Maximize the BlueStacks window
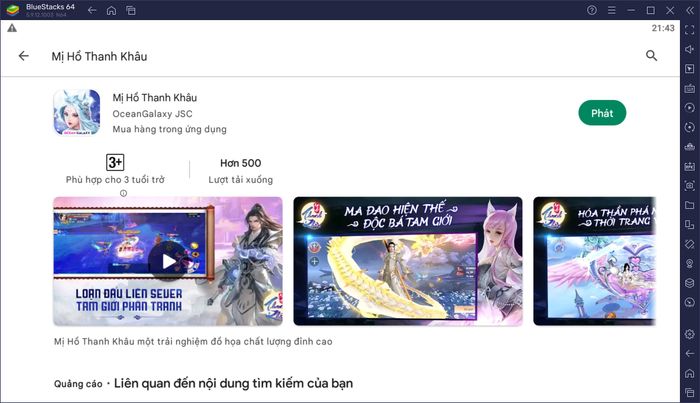This screenshot has width=700, height=403. [x=651, y=10]
